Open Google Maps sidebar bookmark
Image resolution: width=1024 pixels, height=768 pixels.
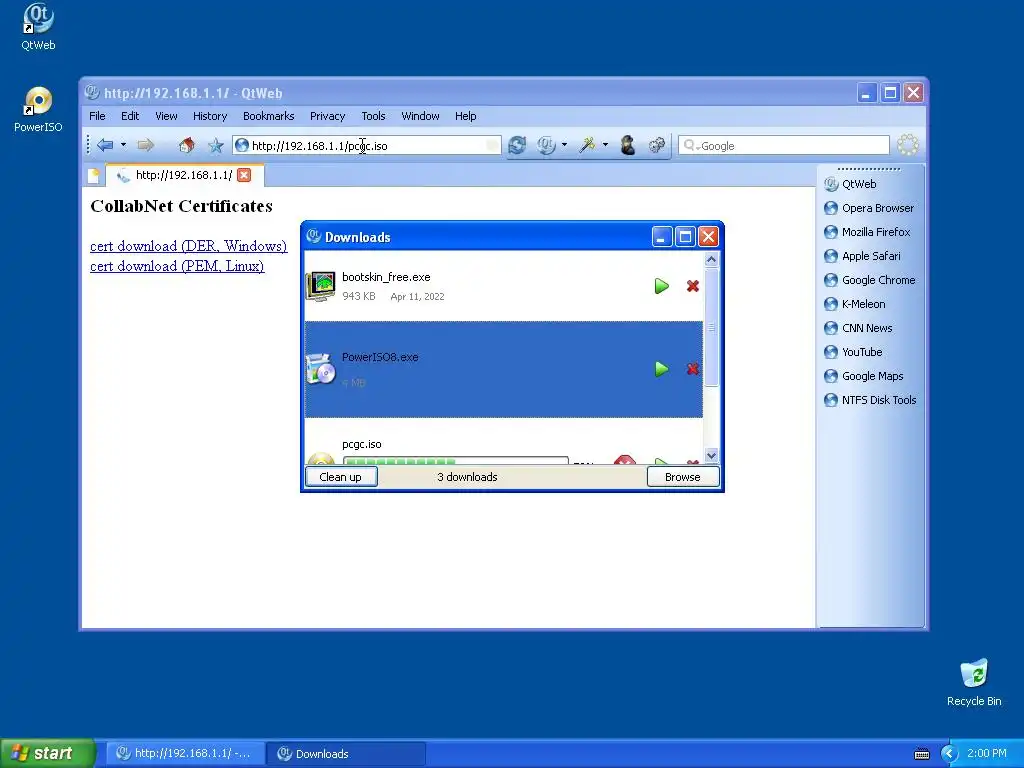[864, 376]
